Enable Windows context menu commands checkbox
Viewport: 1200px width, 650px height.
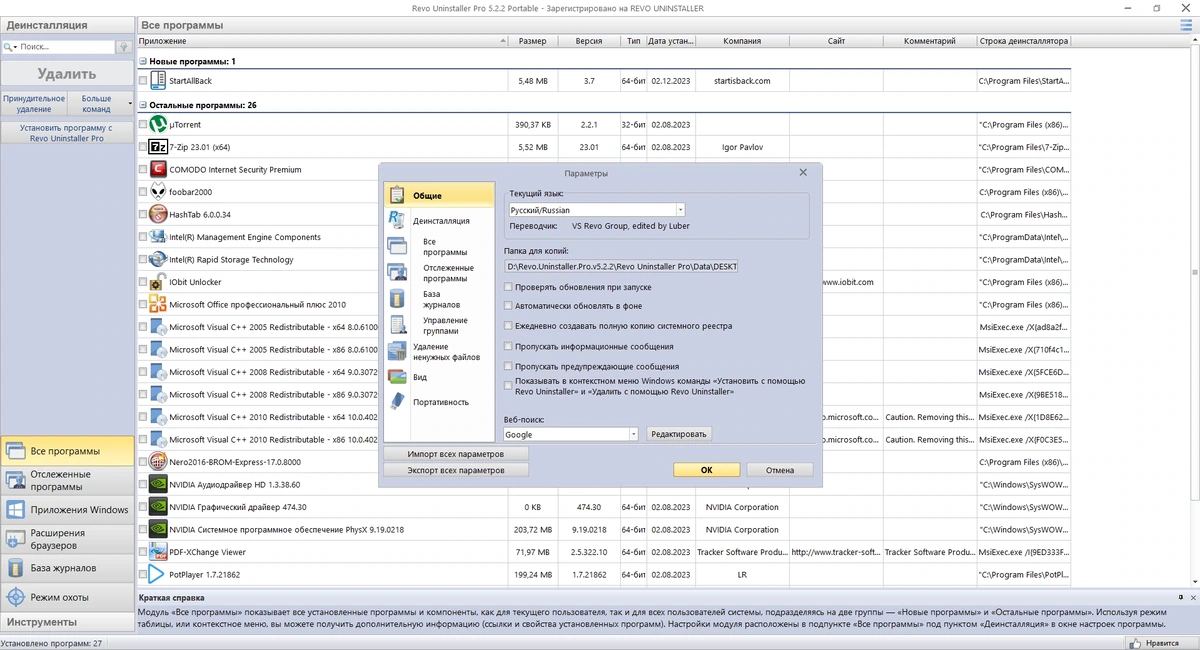pyautogui.click(x=508, y=385)
